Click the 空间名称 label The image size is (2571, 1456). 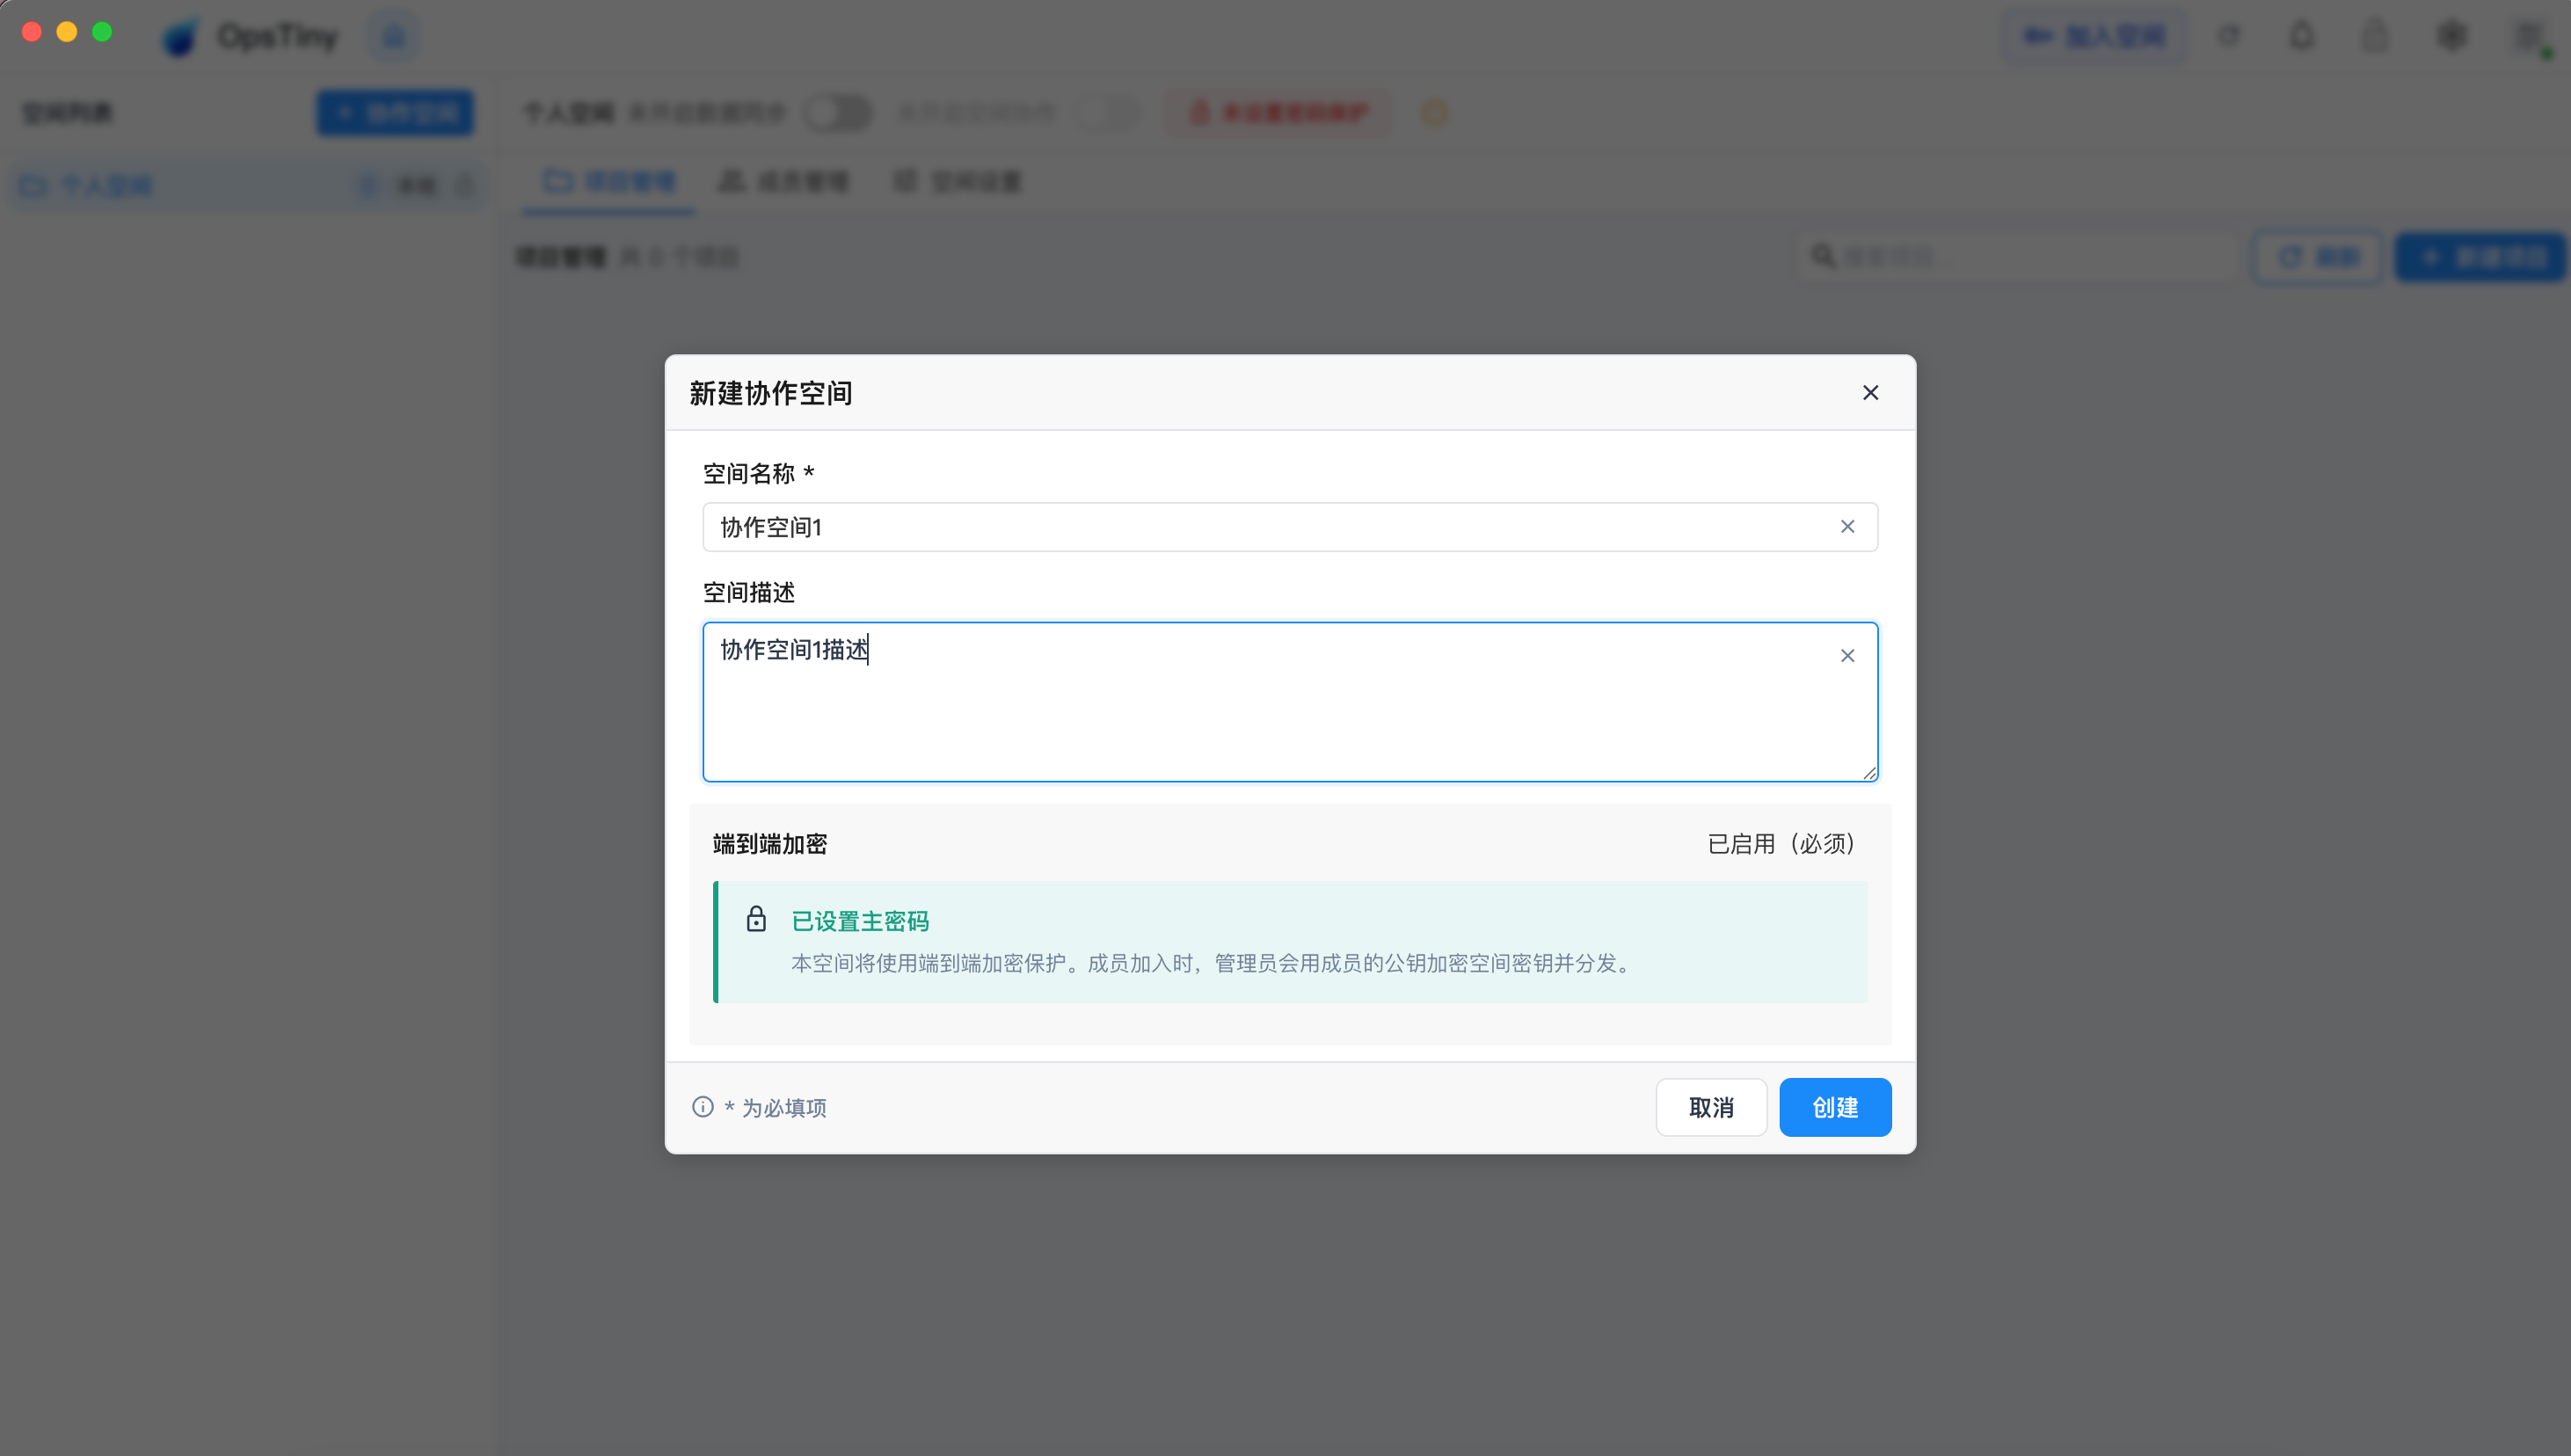click(x=758, y=473)
